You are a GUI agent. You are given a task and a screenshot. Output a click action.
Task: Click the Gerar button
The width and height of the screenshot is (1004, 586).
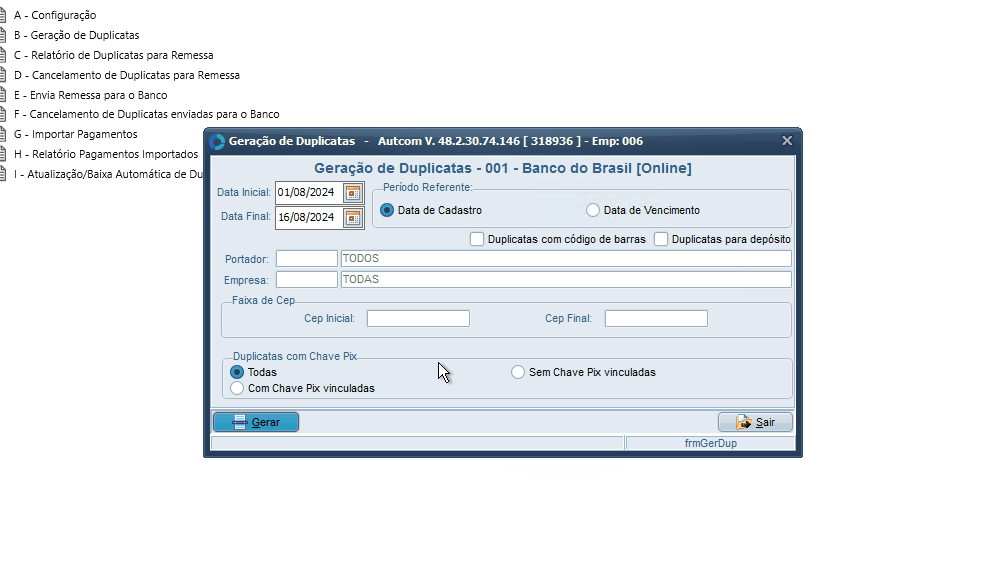pos(256,422)
